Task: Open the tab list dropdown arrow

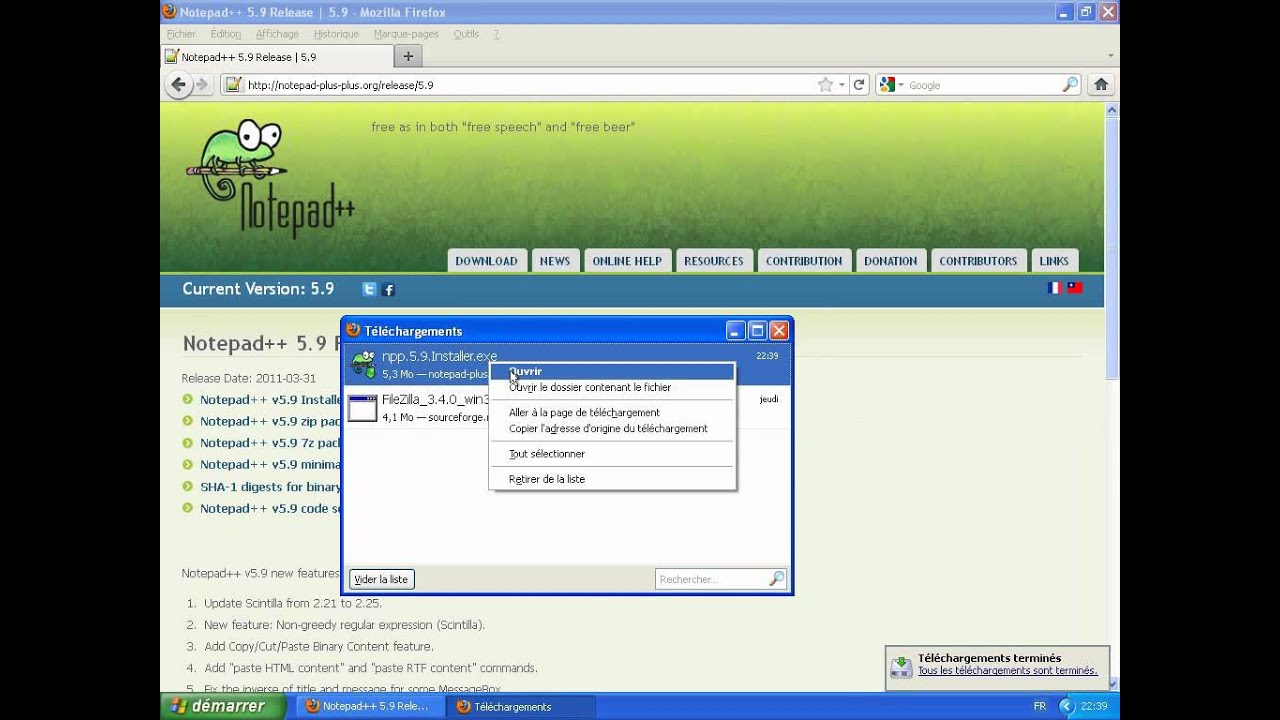Action: (1110, 57)
